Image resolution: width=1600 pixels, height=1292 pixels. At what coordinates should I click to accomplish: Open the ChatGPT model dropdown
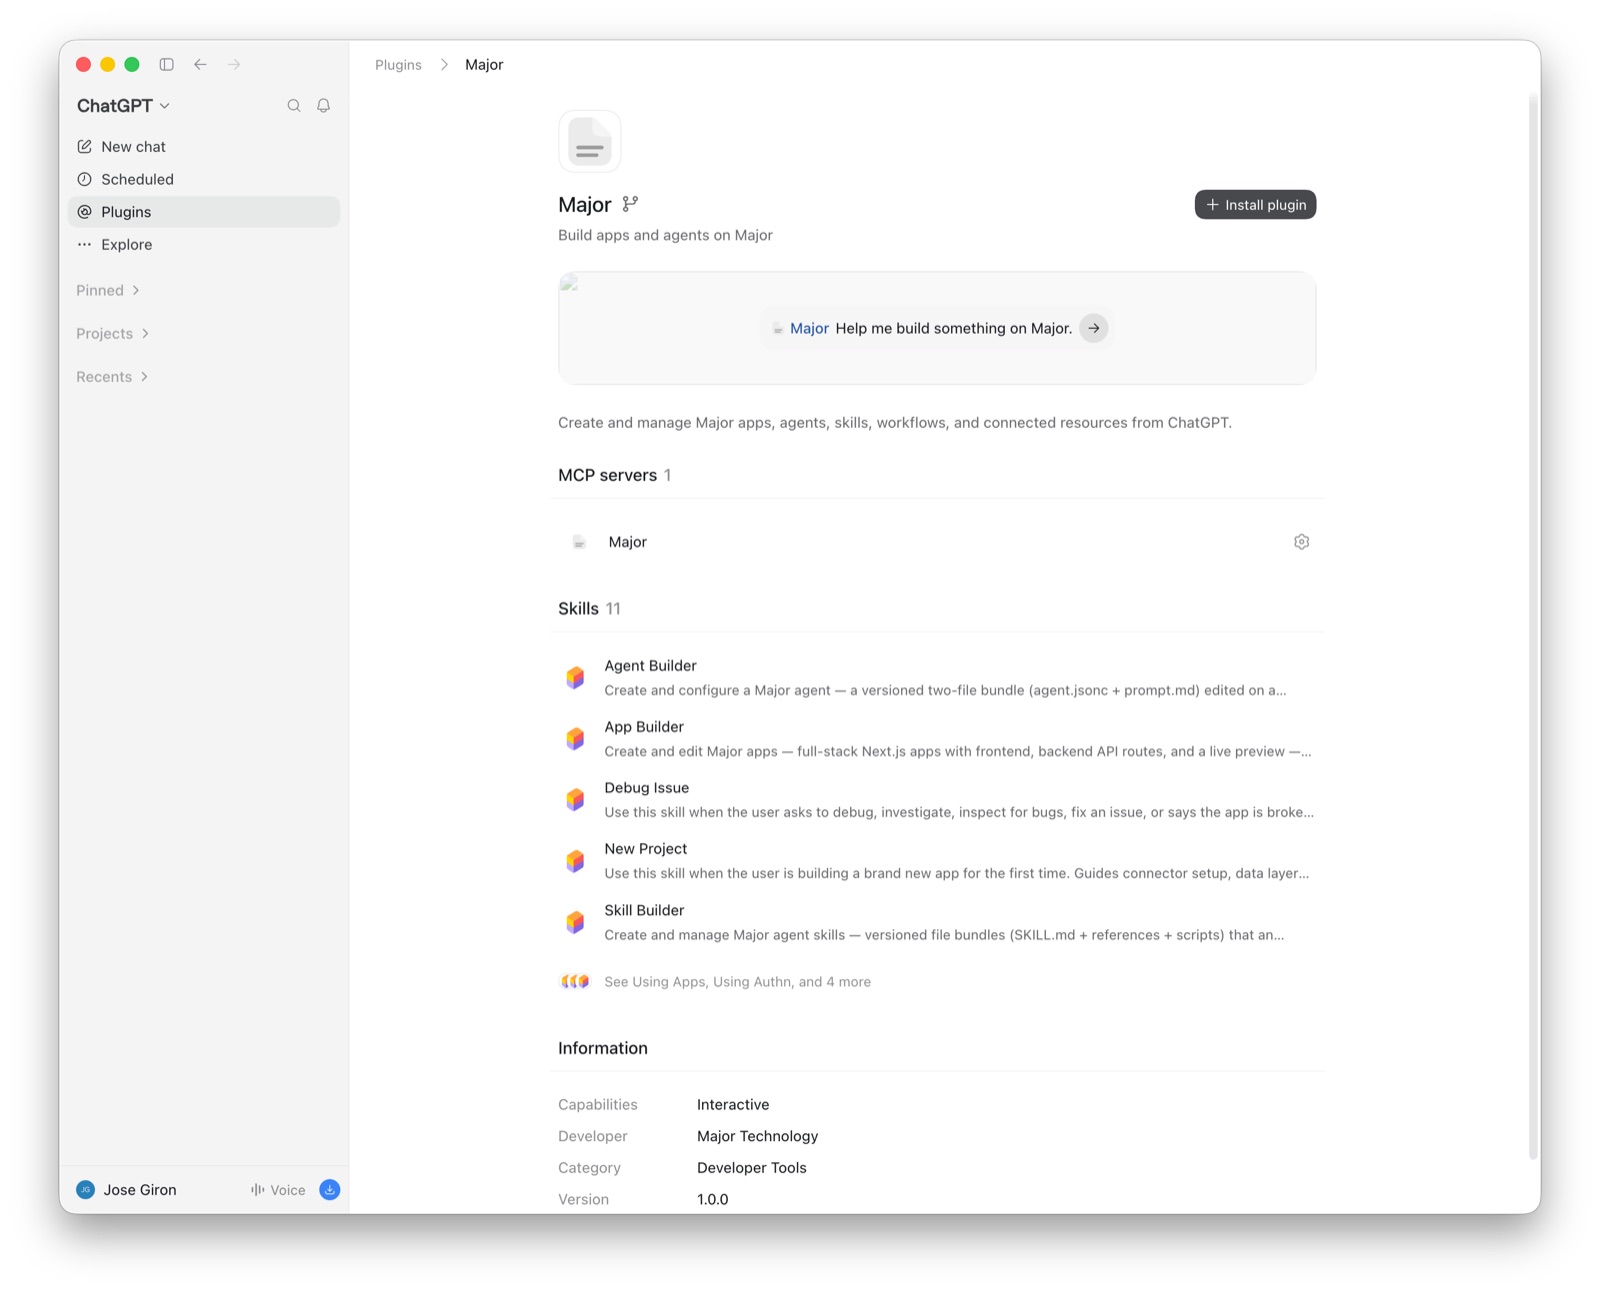[123, 105]
